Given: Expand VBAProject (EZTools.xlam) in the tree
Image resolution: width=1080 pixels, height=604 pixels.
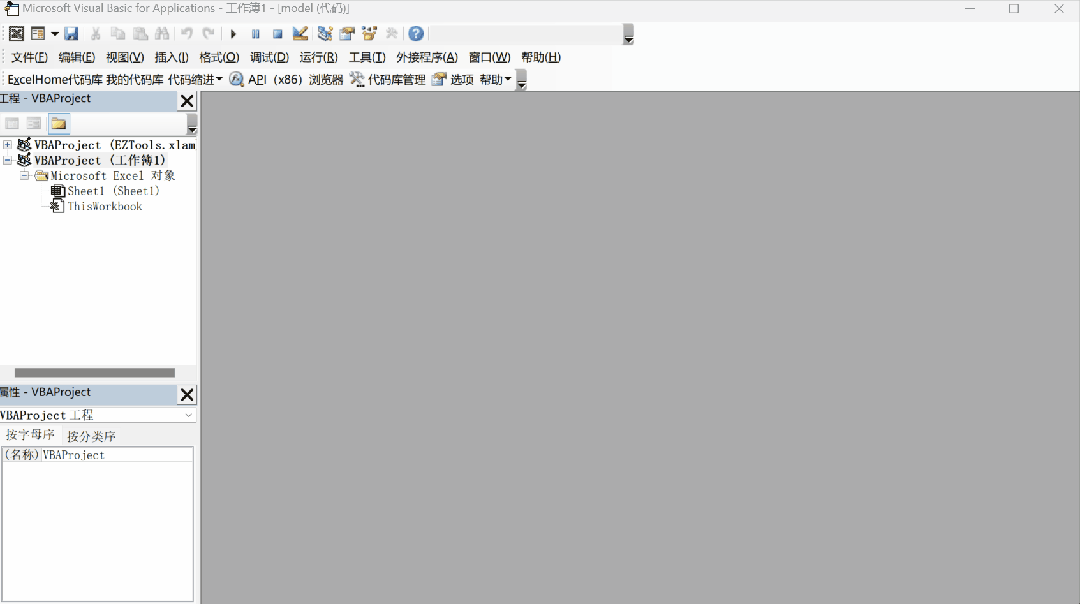Looking at the screenshot, I should (7, 144).
